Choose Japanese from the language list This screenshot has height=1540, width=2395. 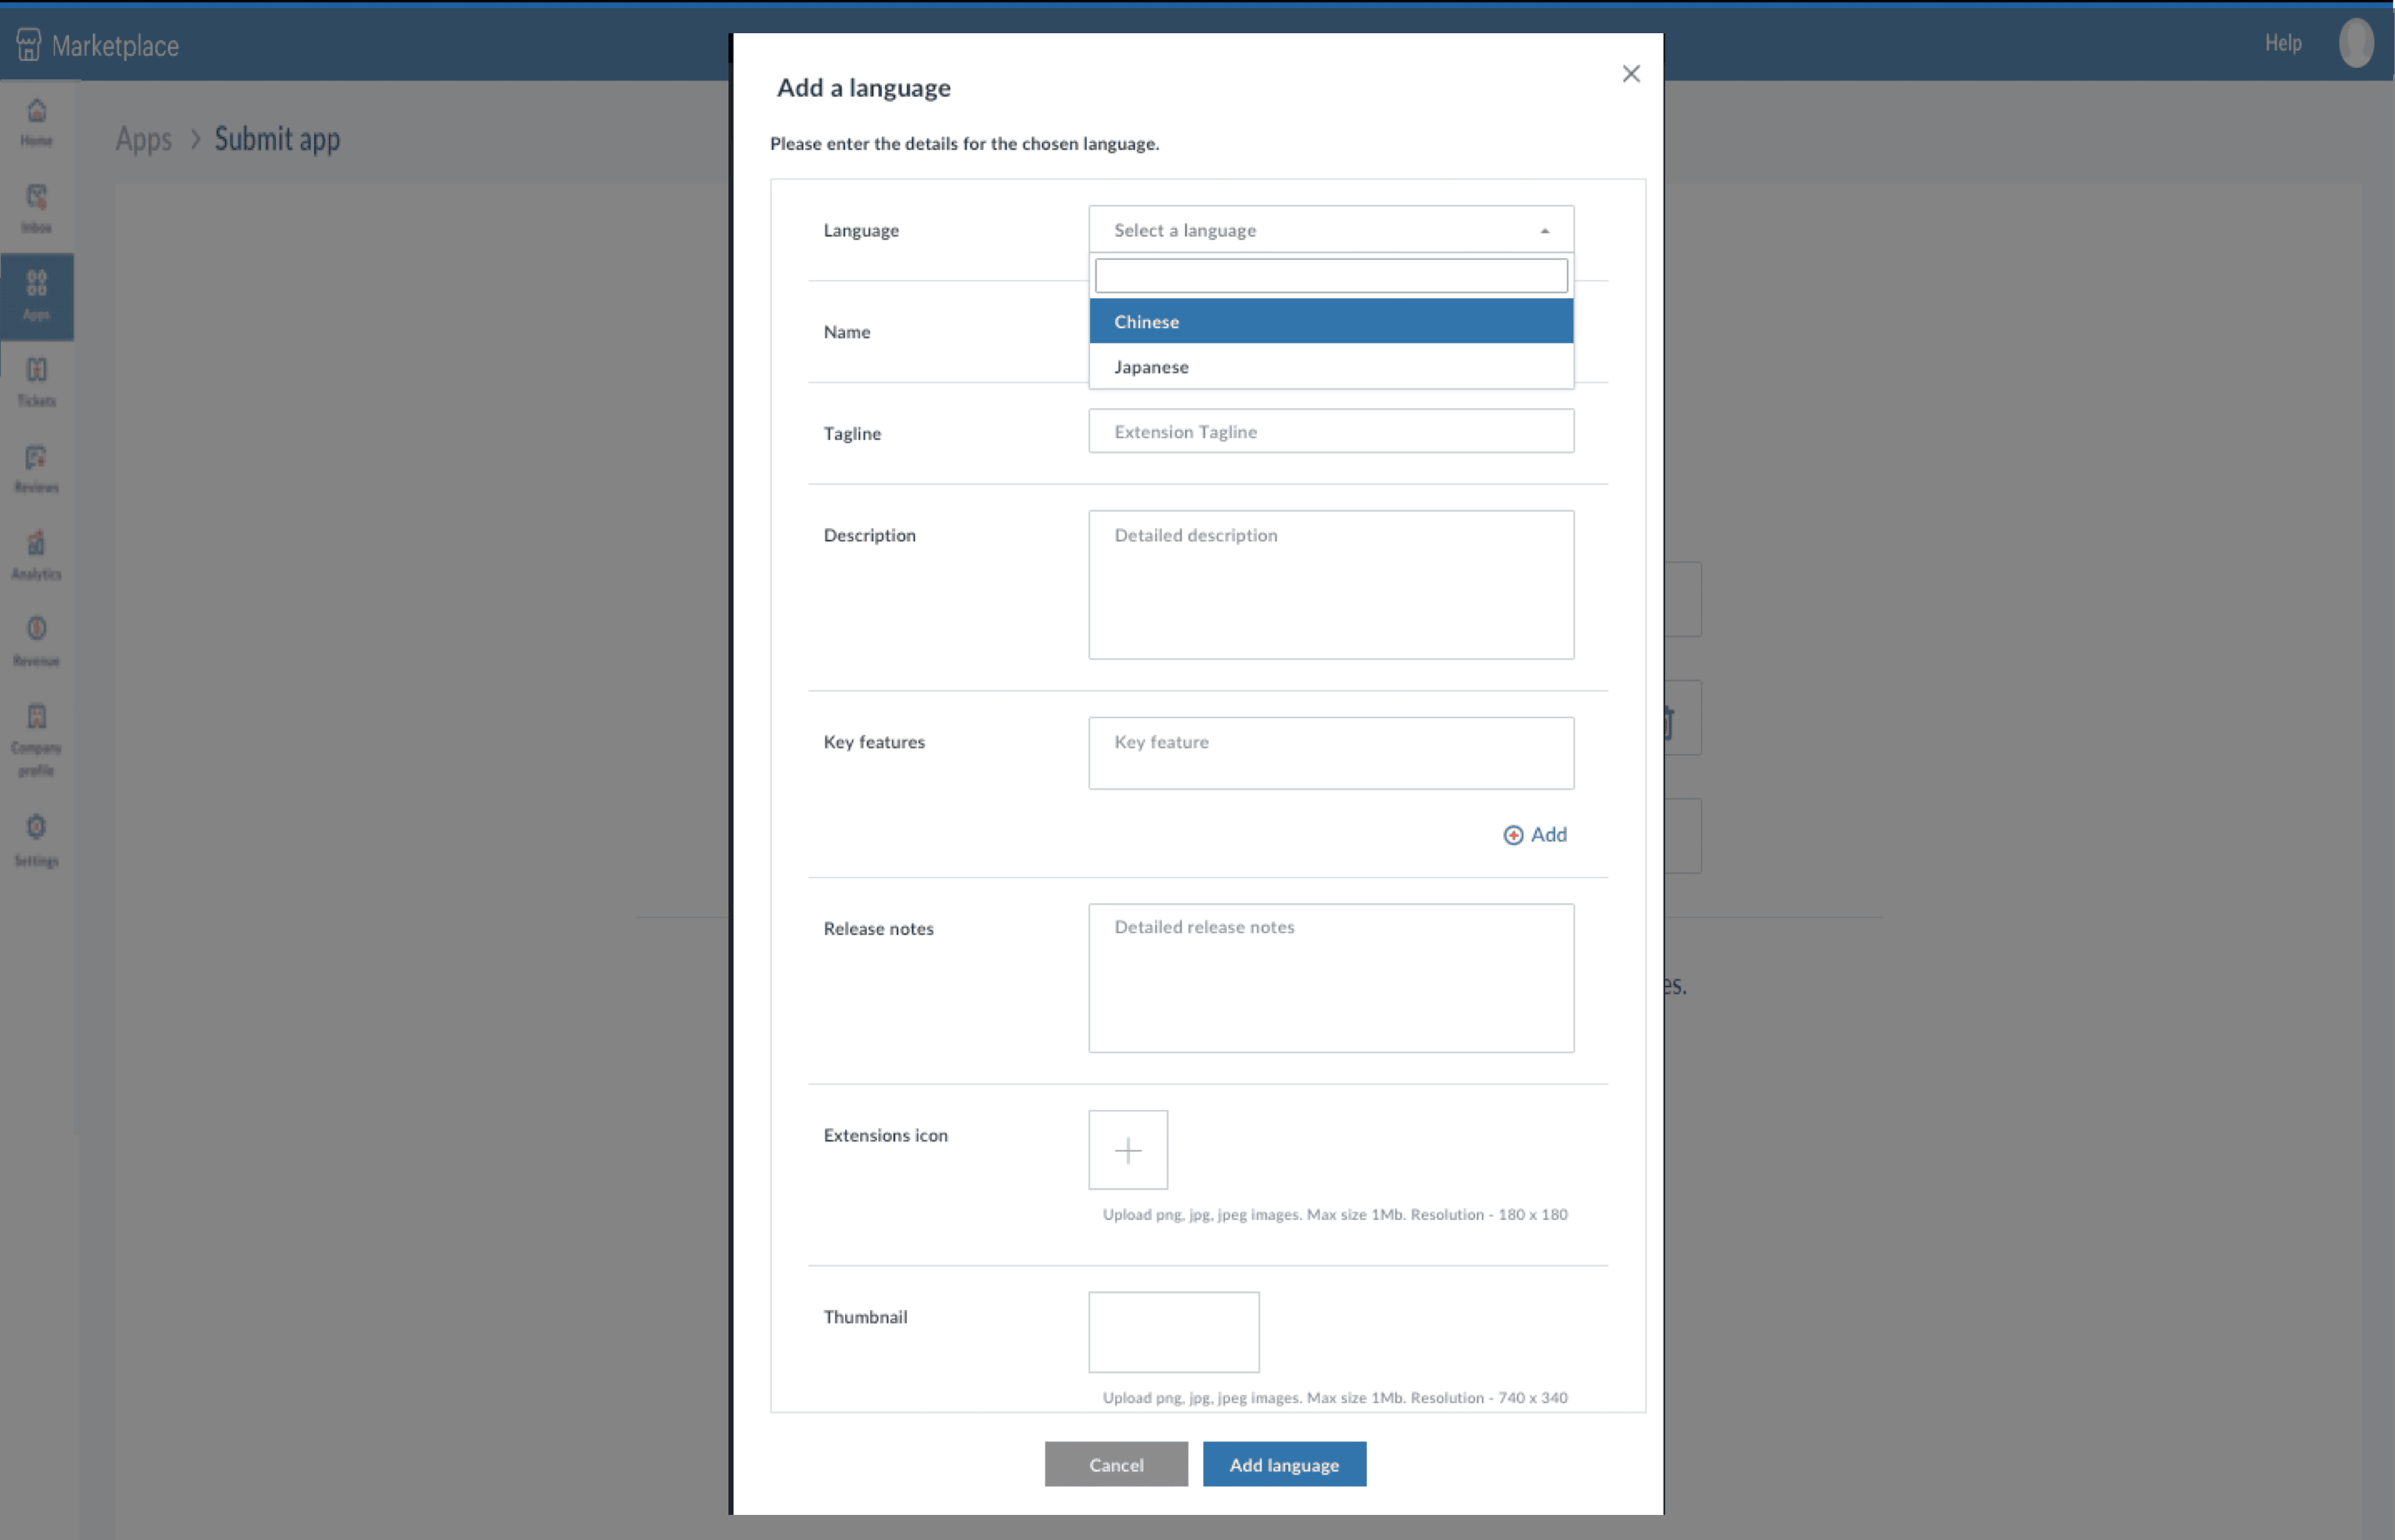pos(1330,367)
